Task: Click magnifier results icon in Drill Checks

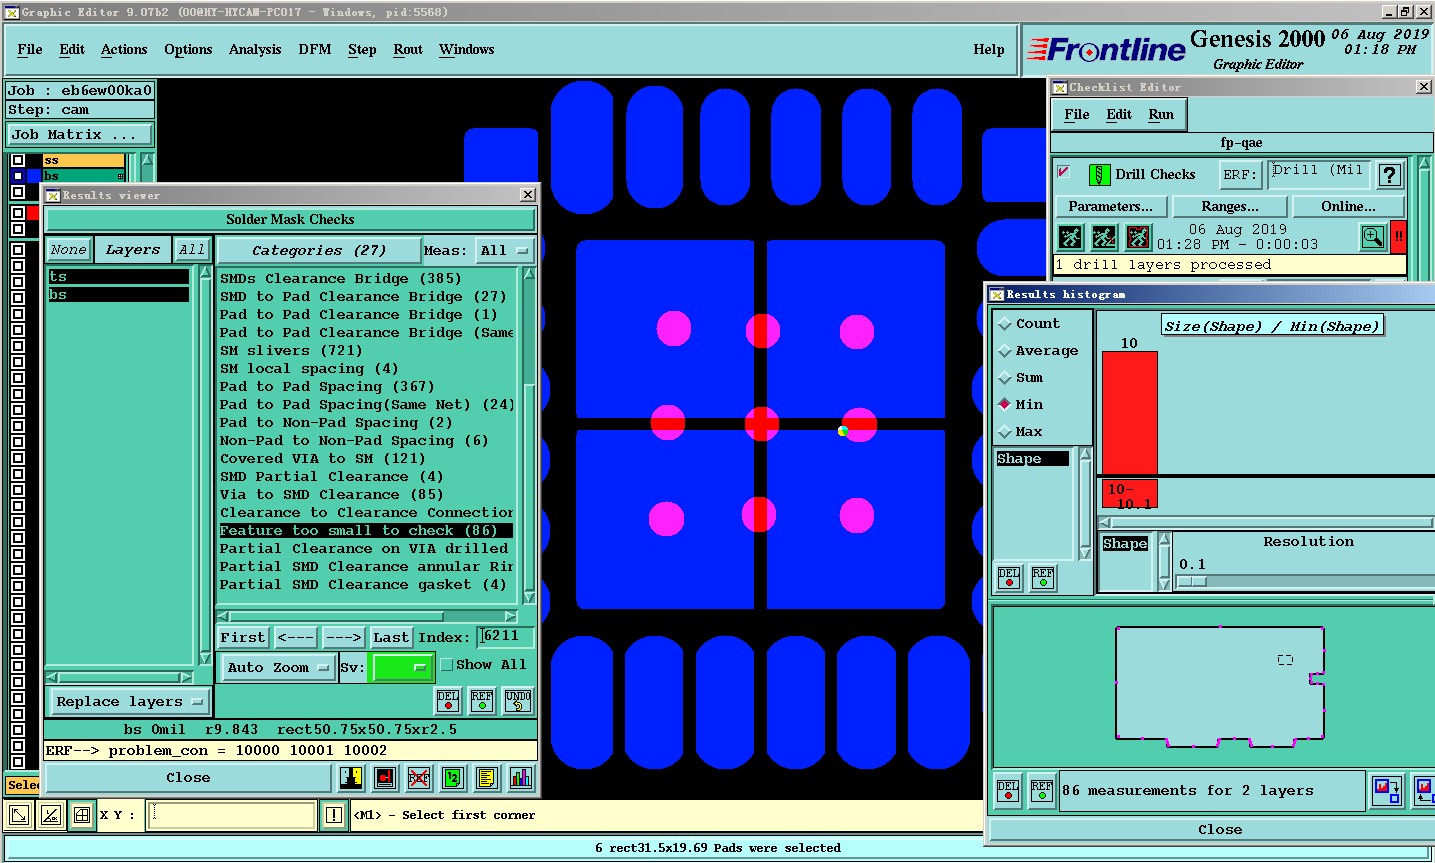Action: [x=1374, y=237]
